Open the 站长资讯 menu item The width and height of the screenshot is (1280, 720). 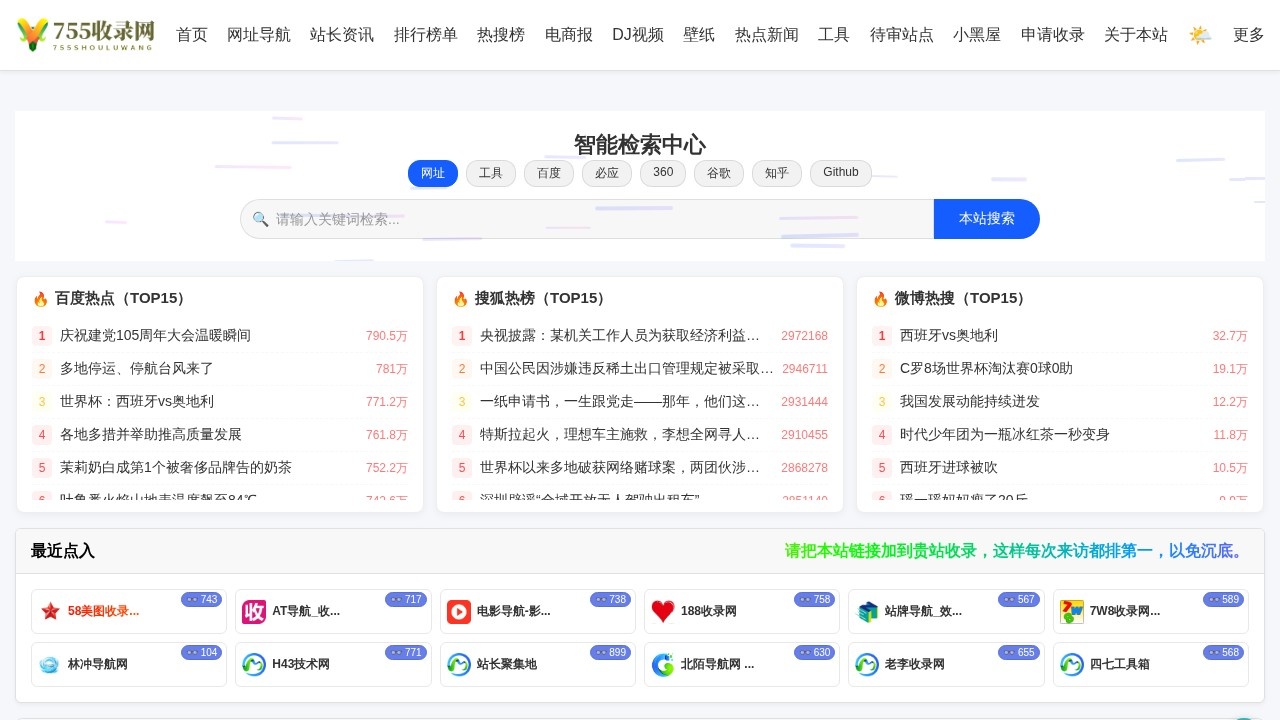pyautogui.click(x=342, y=35)
